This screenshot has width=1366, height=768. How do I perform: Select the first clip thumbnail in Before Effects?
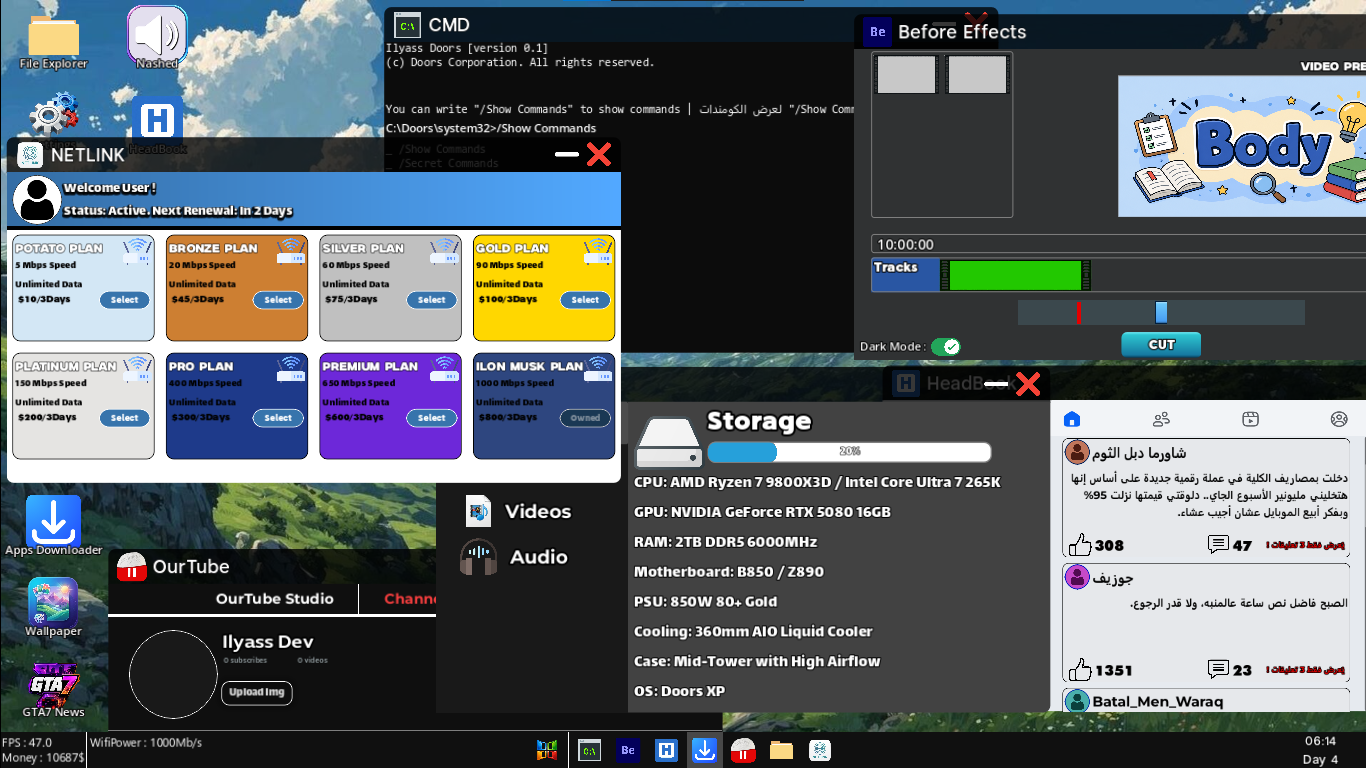tap(907, 75)
